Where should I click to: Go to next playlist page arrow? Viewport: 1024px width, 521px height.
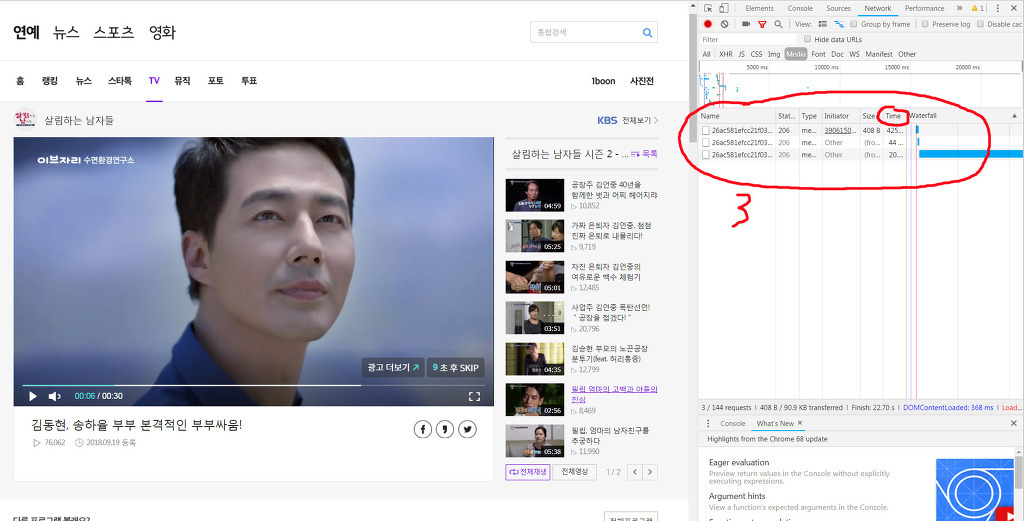click(650, 472)
